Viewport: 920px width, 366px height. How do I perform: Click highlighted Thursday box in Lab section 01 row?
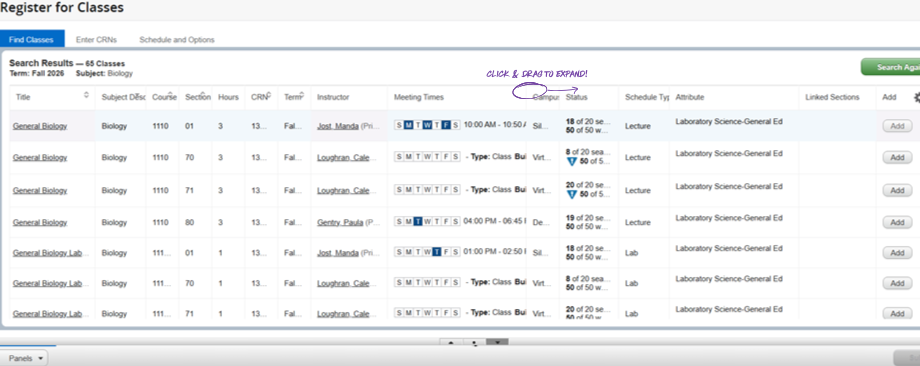click(437, 252)
